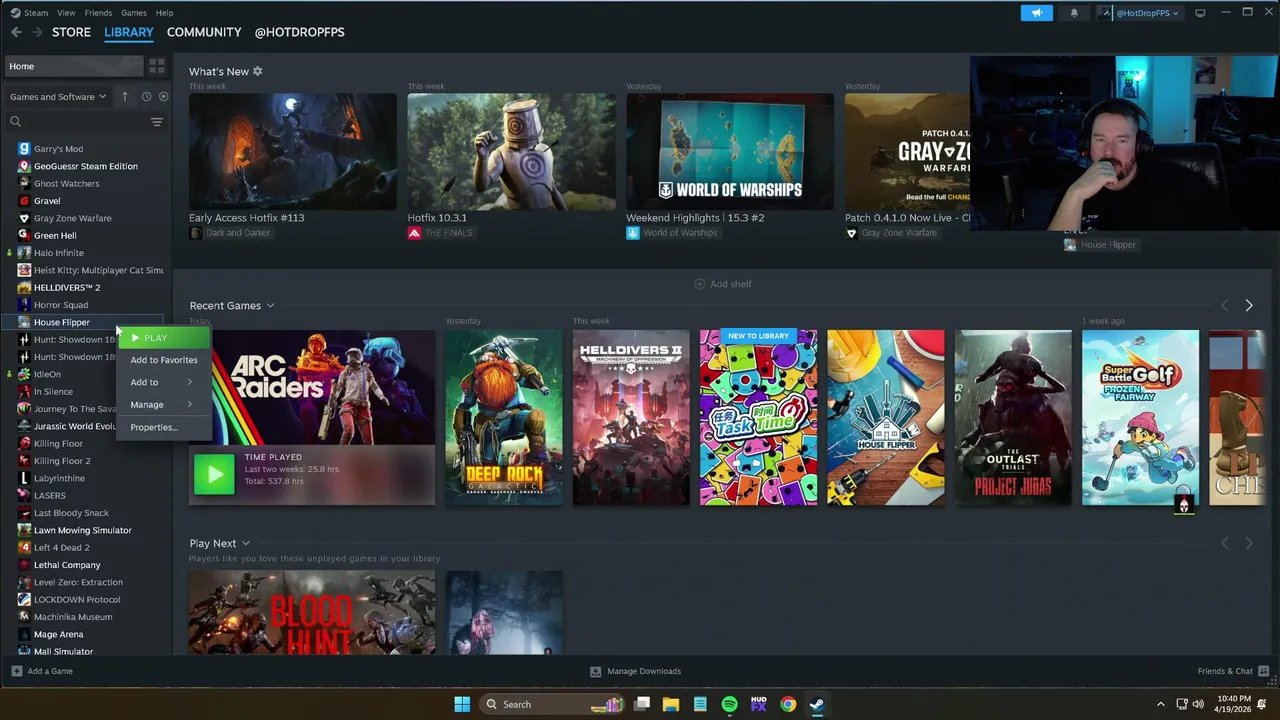Click the sort-by-recent clock icon in sidebar
This screenshot has width=1280, height=720.
tap(146, 97)
